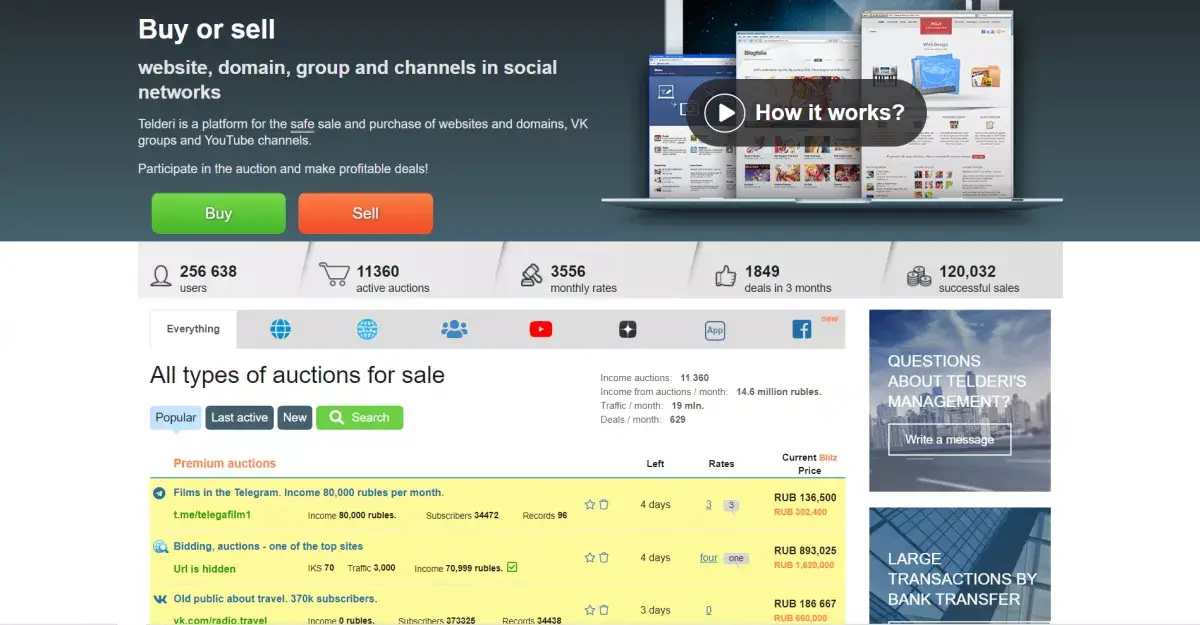Open rates count 0 on travel row
Image resolution: width=1200 pixels, height=625 pixels.
point(708,610)
